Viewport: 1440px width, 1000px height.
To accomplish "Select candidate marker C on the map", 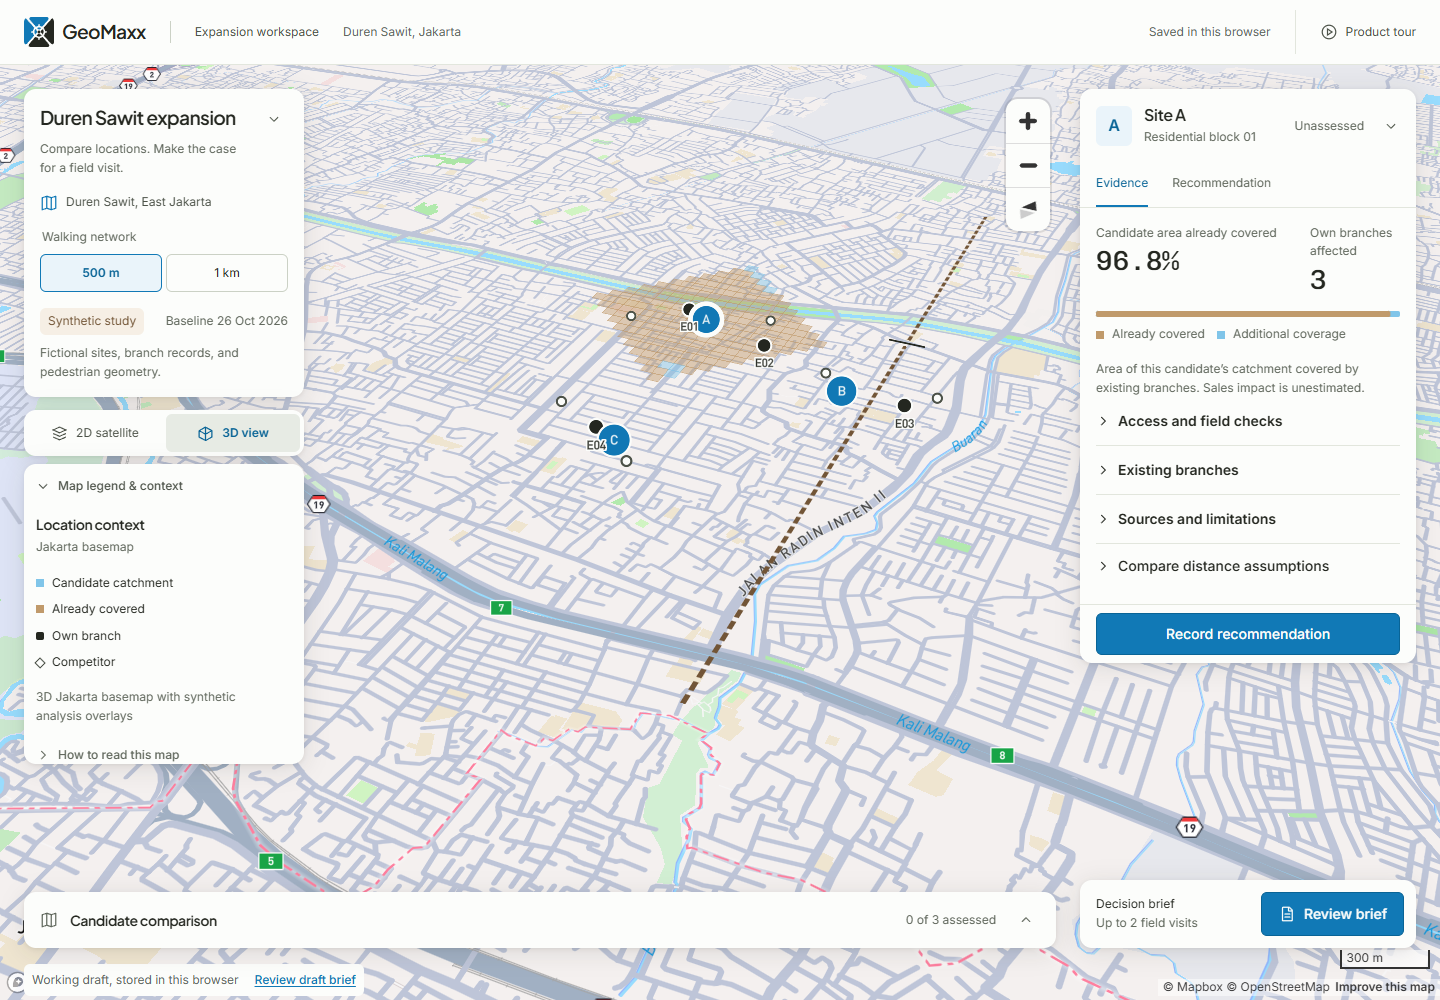I will coord(614,439).
